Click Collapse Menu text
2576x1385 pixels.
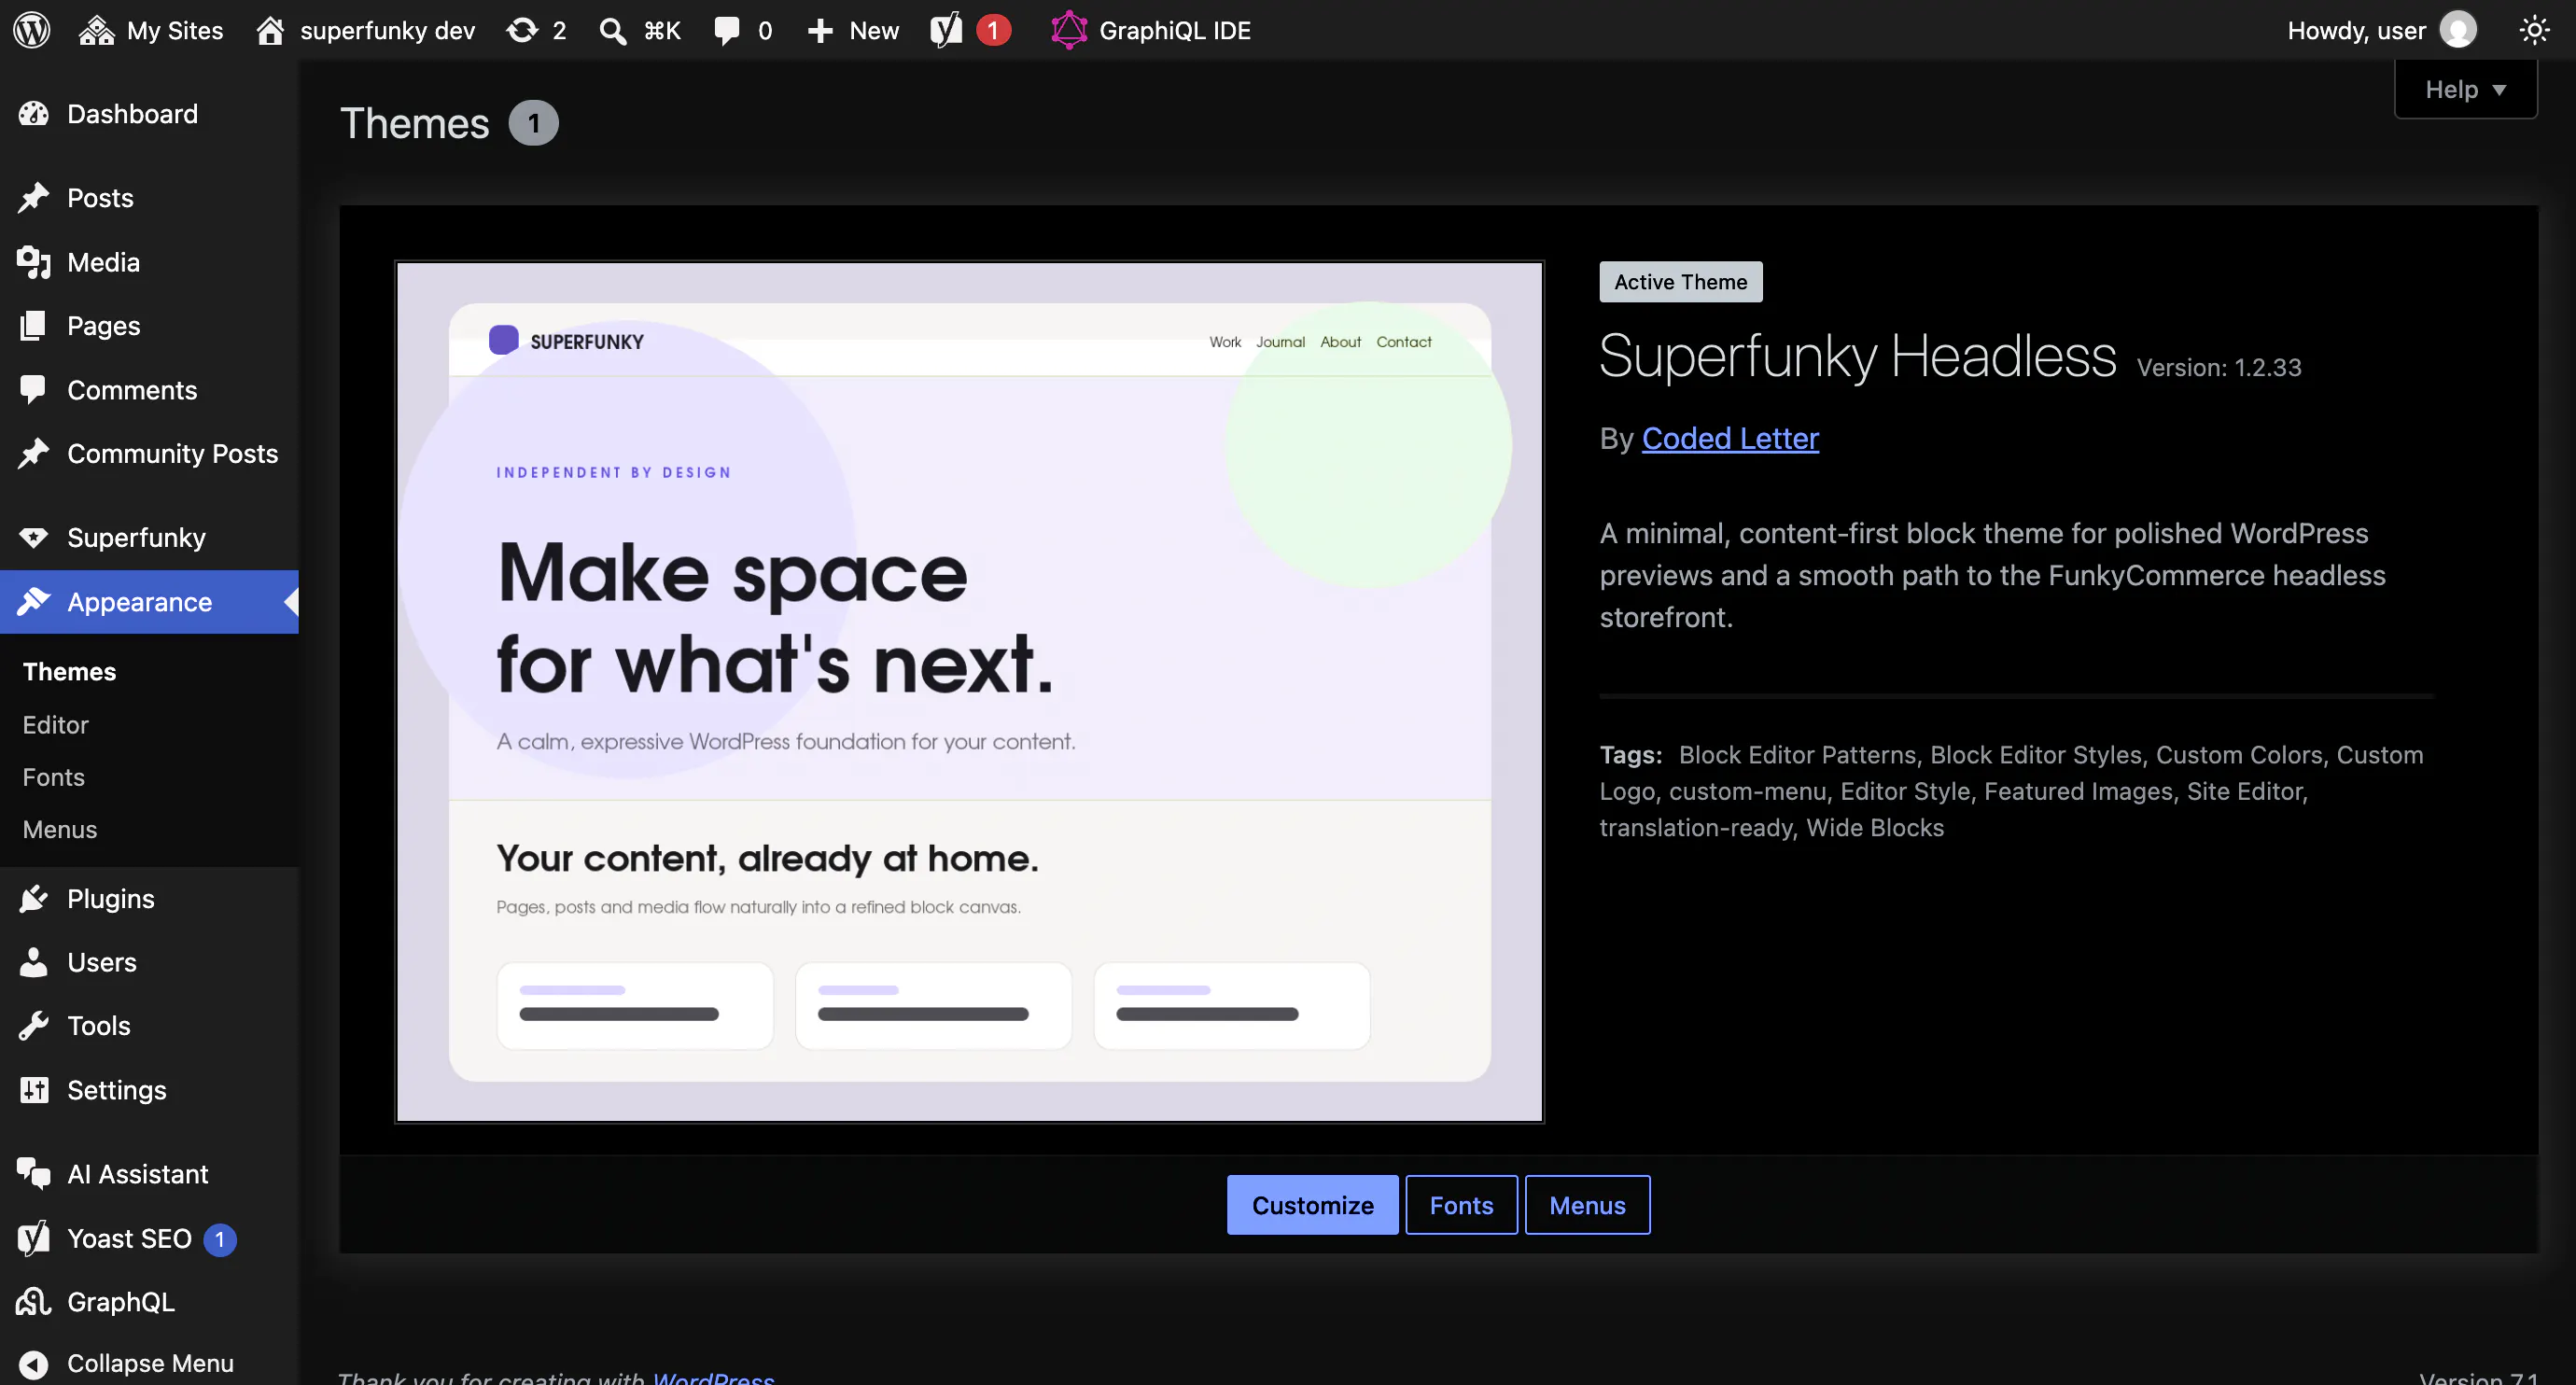click(x=150, y=1364)
